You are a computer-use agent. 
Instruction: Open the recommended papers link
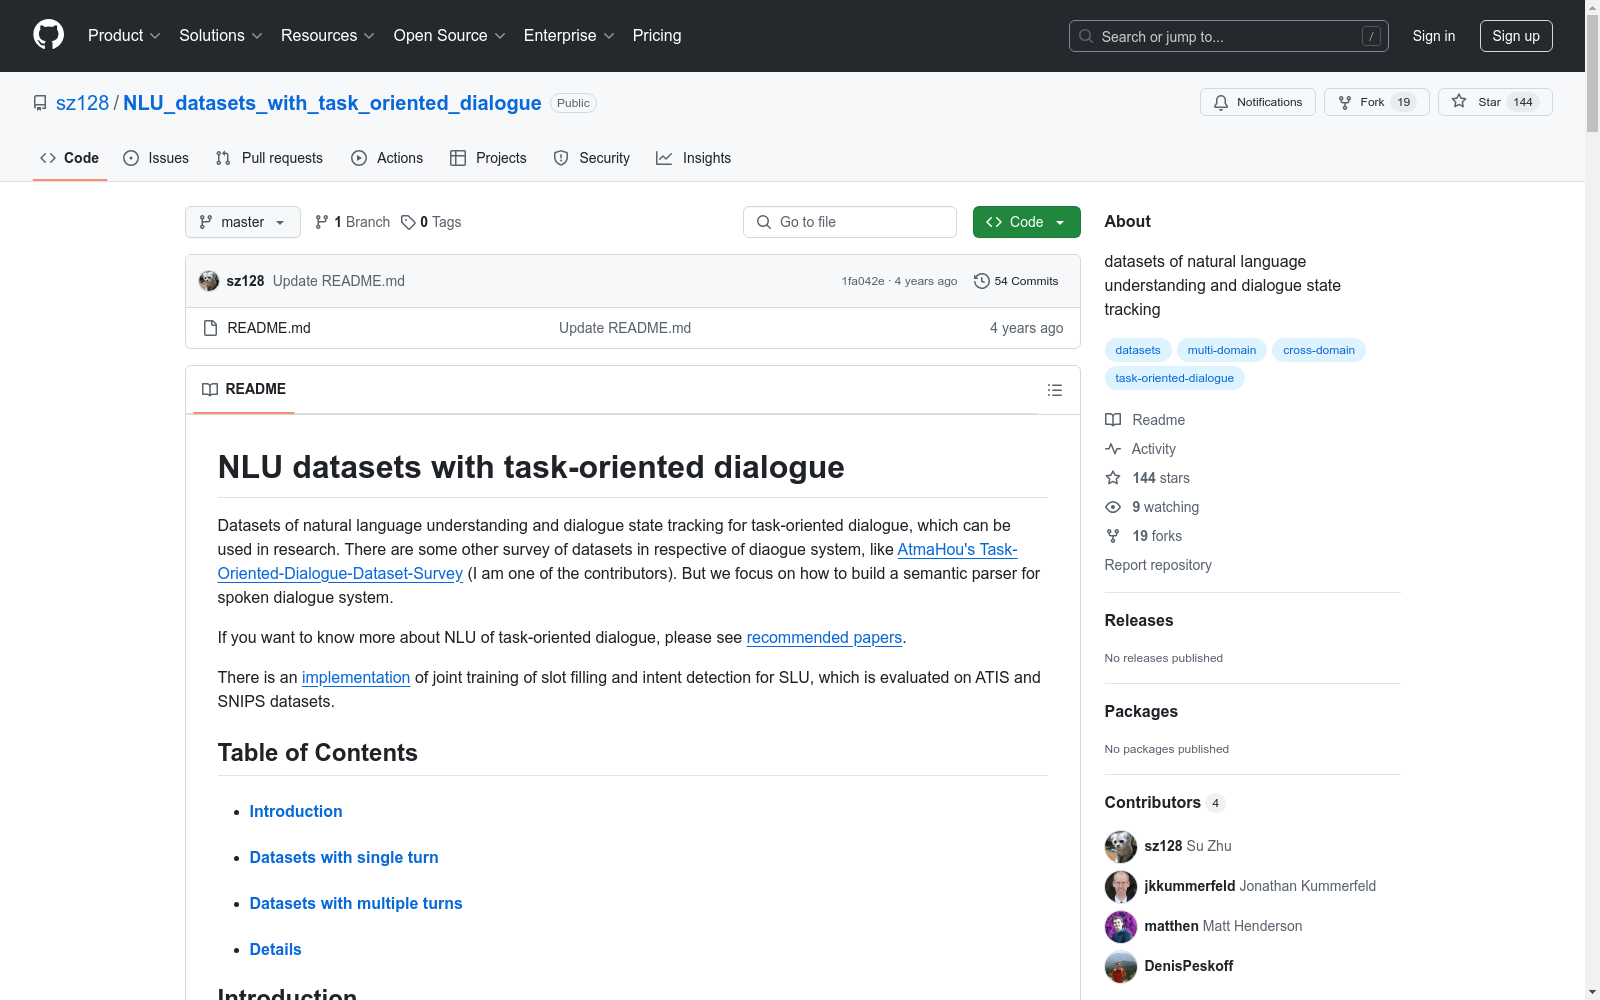824,637
